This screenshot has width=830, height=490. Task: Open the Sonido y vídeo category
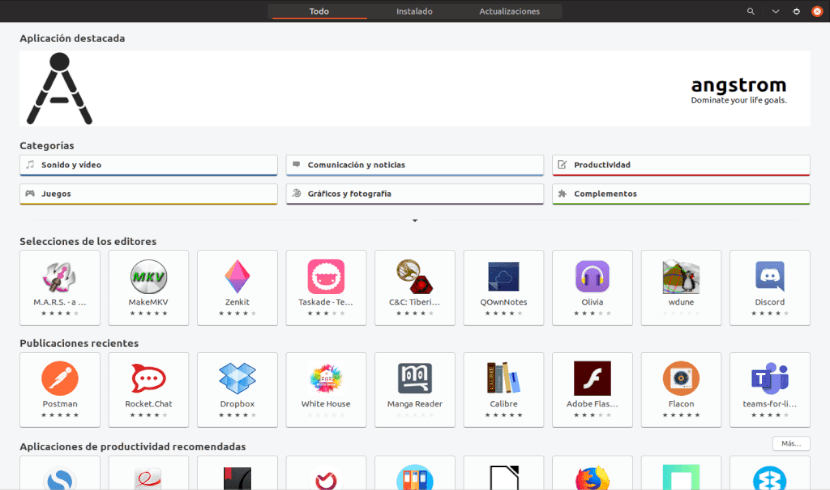pos(148,165)
